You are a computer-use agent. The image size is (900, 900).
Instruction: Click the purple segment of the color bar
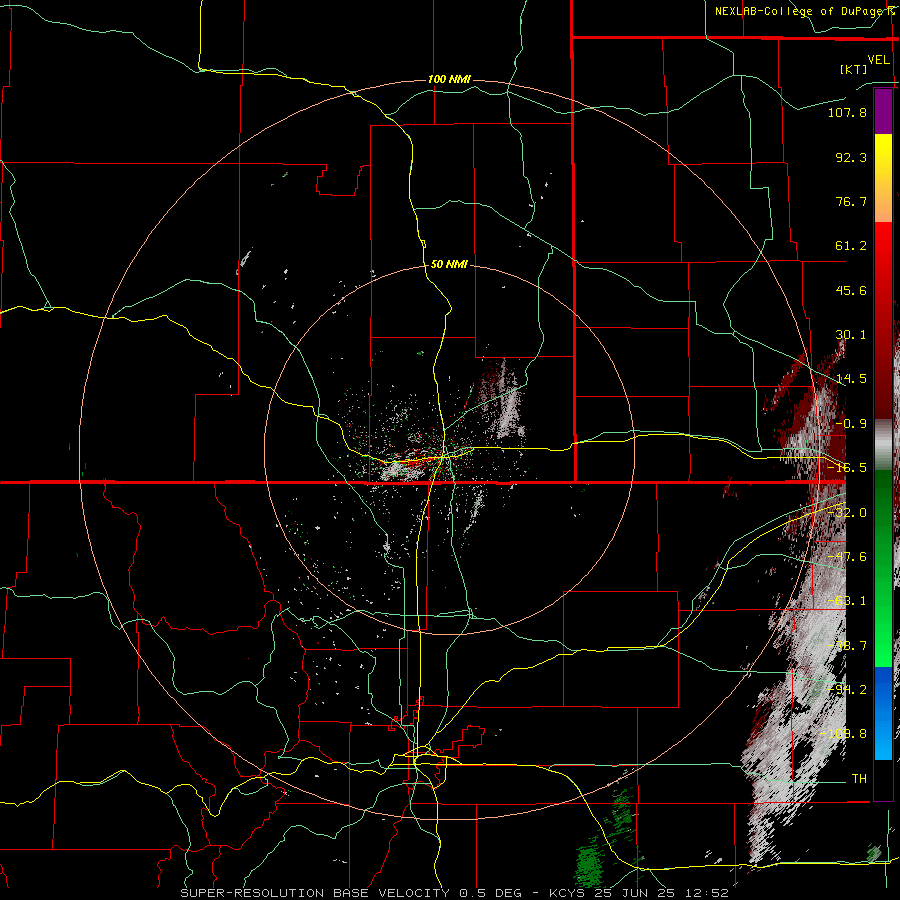[883, 111]
